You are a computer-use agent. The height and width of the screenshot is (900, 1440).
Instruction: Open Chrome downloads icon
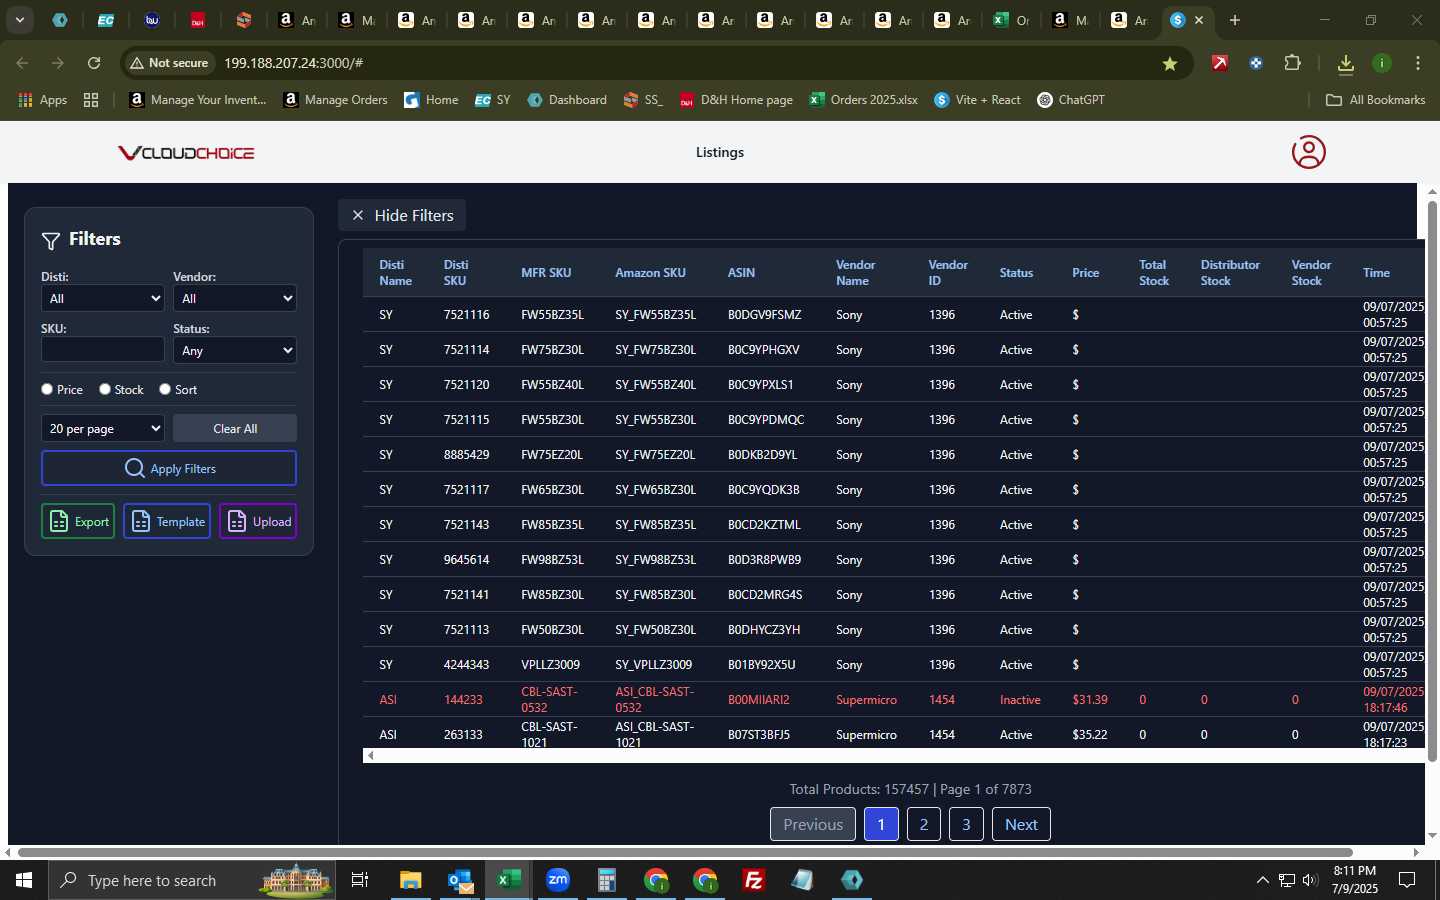pyautogui.click(x=1346, y=63)
